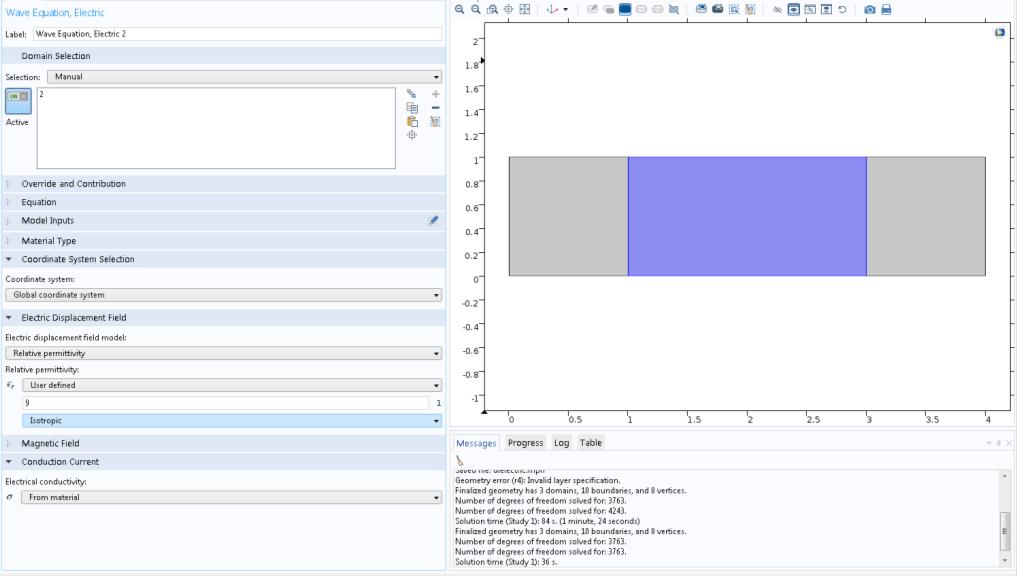Open Electrical conductivity From material dropdown
The width and height of the screenshot is (1017, 576).
click(232, 498)
